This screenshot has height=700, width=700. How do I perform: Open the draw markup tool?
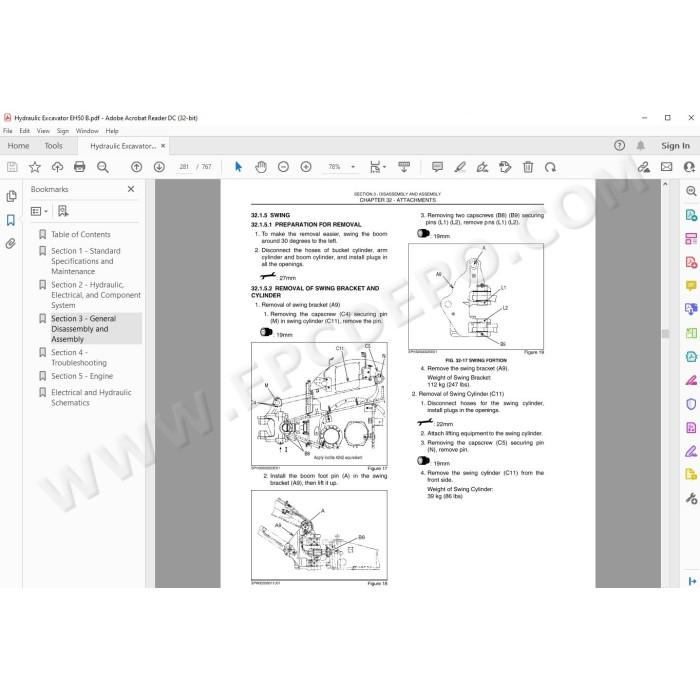pos(482,167)
